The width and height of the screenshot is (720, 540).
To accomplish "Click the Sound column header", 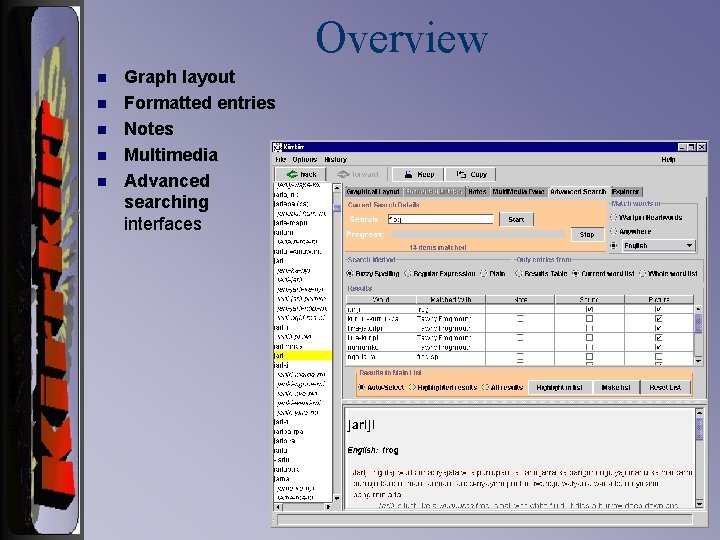I will pyautogui.click(x=589, y=299).
